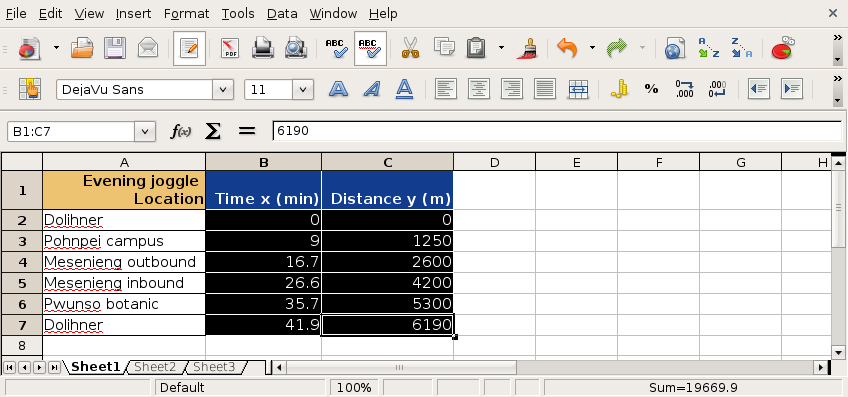
Task: Click the Sum sigma button
Action: click(x=213, y=131)
